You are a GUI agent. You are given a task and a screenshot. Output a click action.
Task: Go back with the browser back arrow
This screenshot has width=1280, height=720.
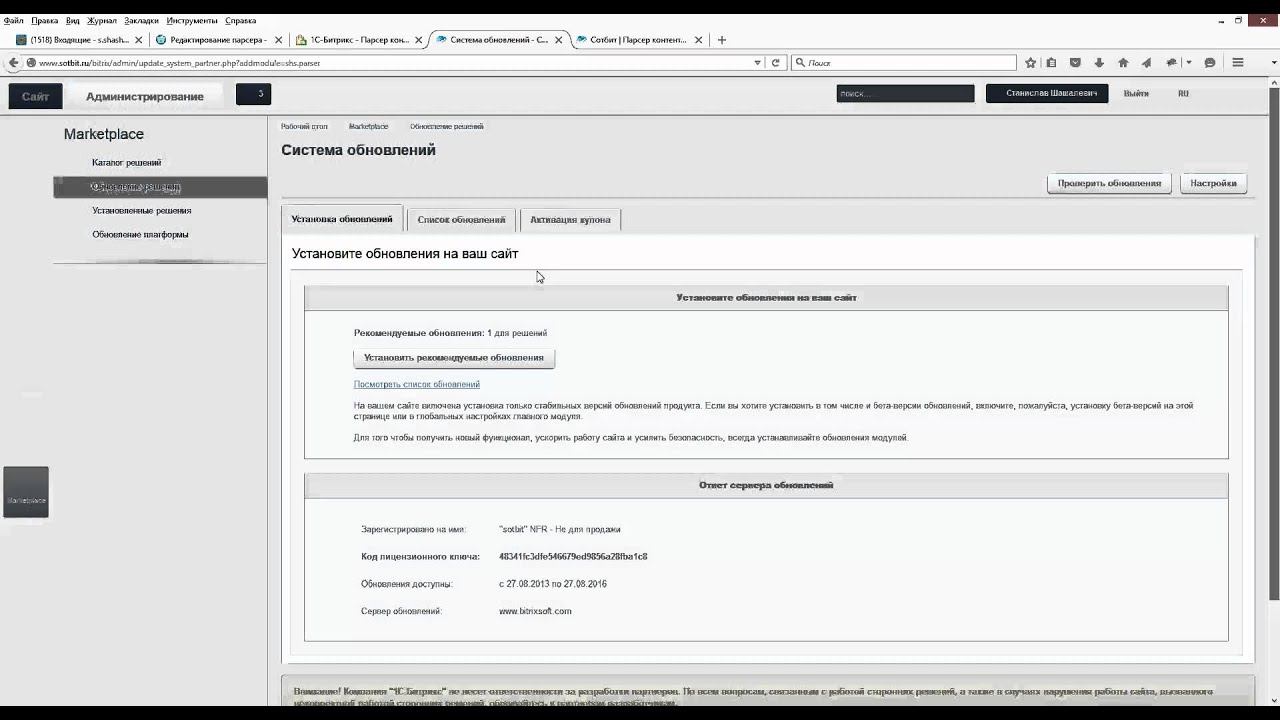13,62
